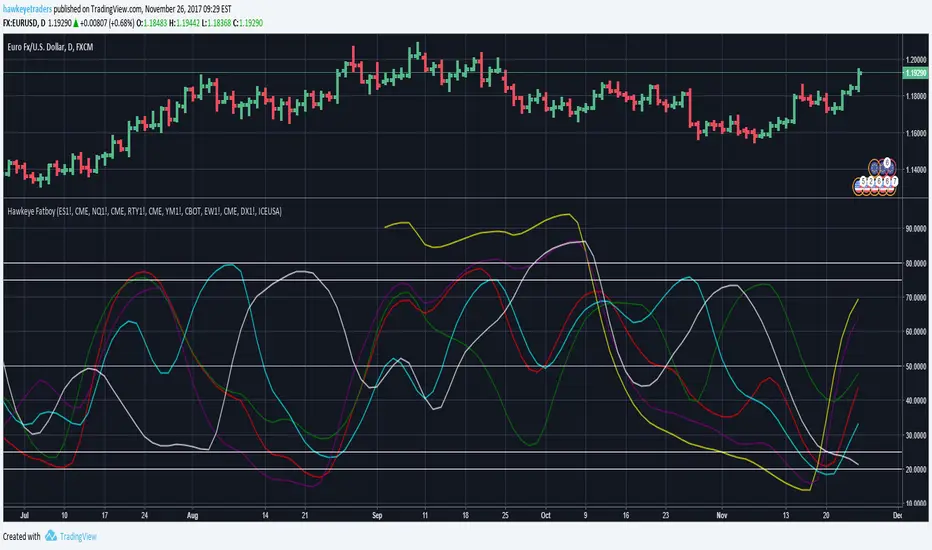Click the 25 date label before Oct

(505, 515)
